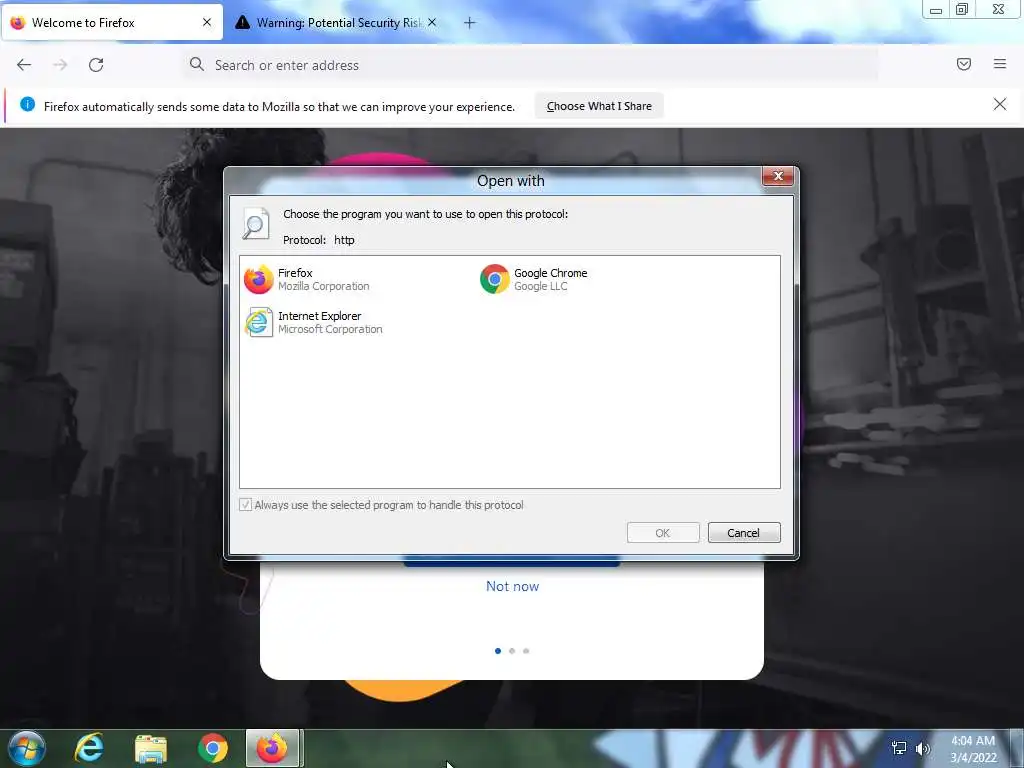This screenshot has height=768, width=1024.
Task: Switch to the Warning: Potential Security Risk tab
Action: click(x=338, y=23)
